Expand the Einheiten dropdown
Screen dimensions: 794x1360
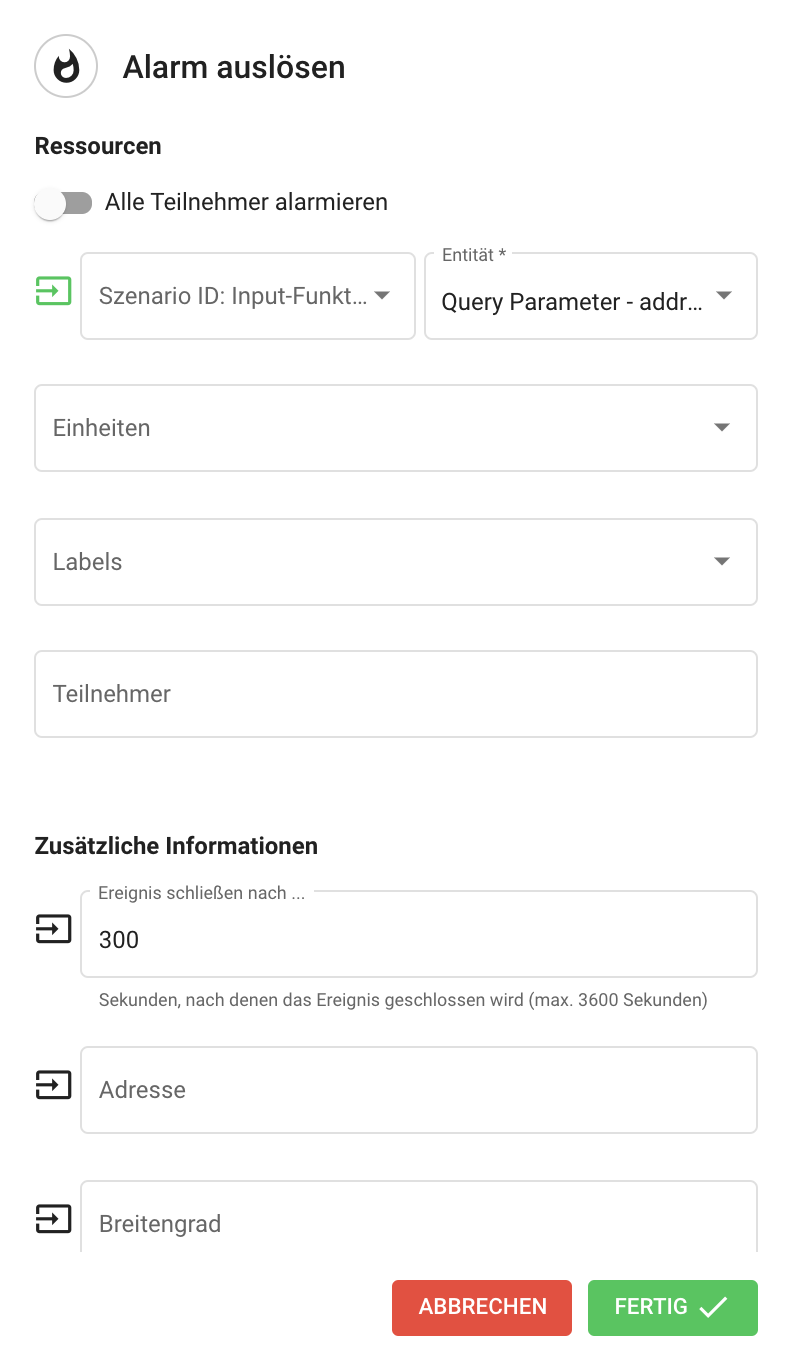[x=396, y=427]
